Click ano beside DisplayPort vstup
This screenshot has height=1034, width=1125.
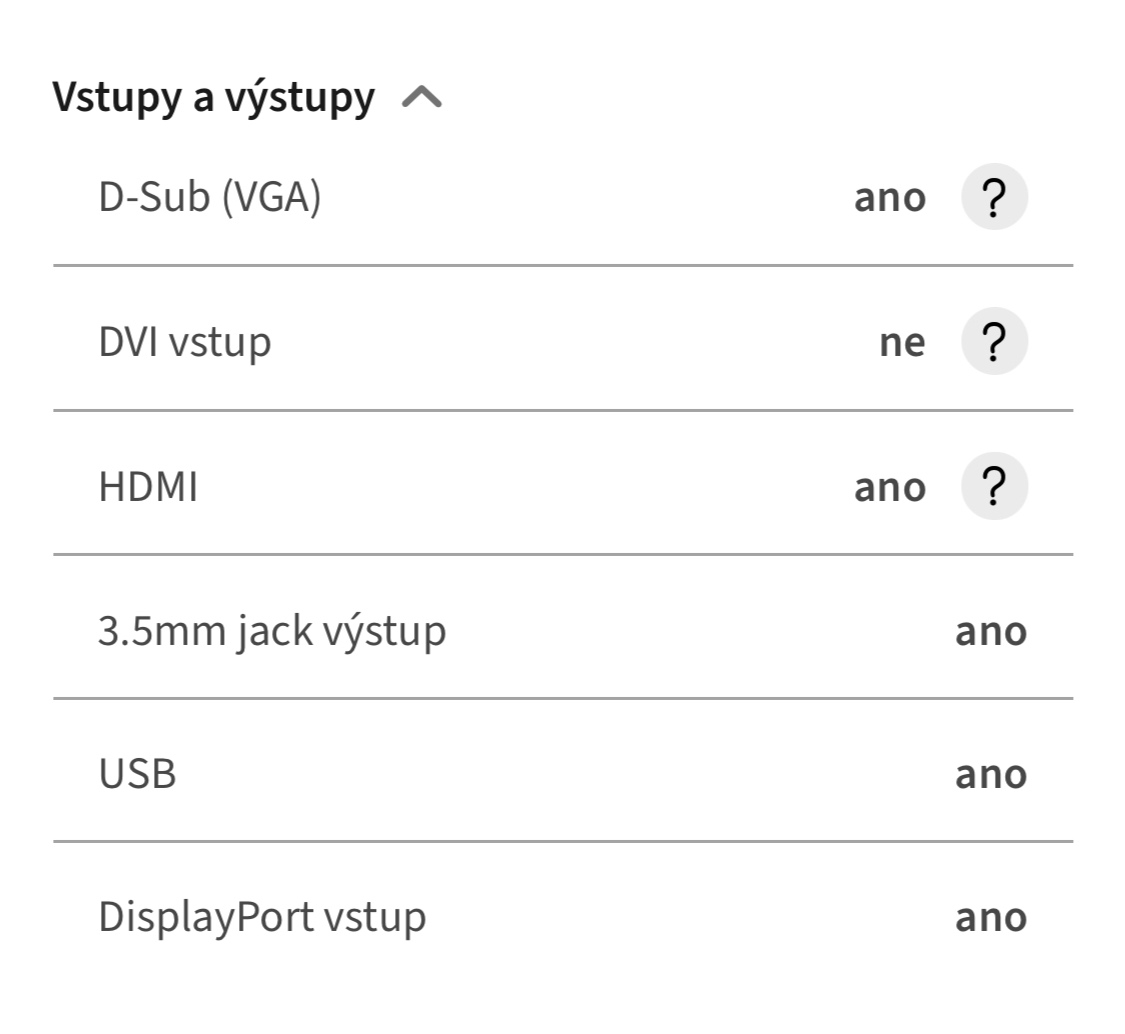pyautogui.click(x=990, y=917)
